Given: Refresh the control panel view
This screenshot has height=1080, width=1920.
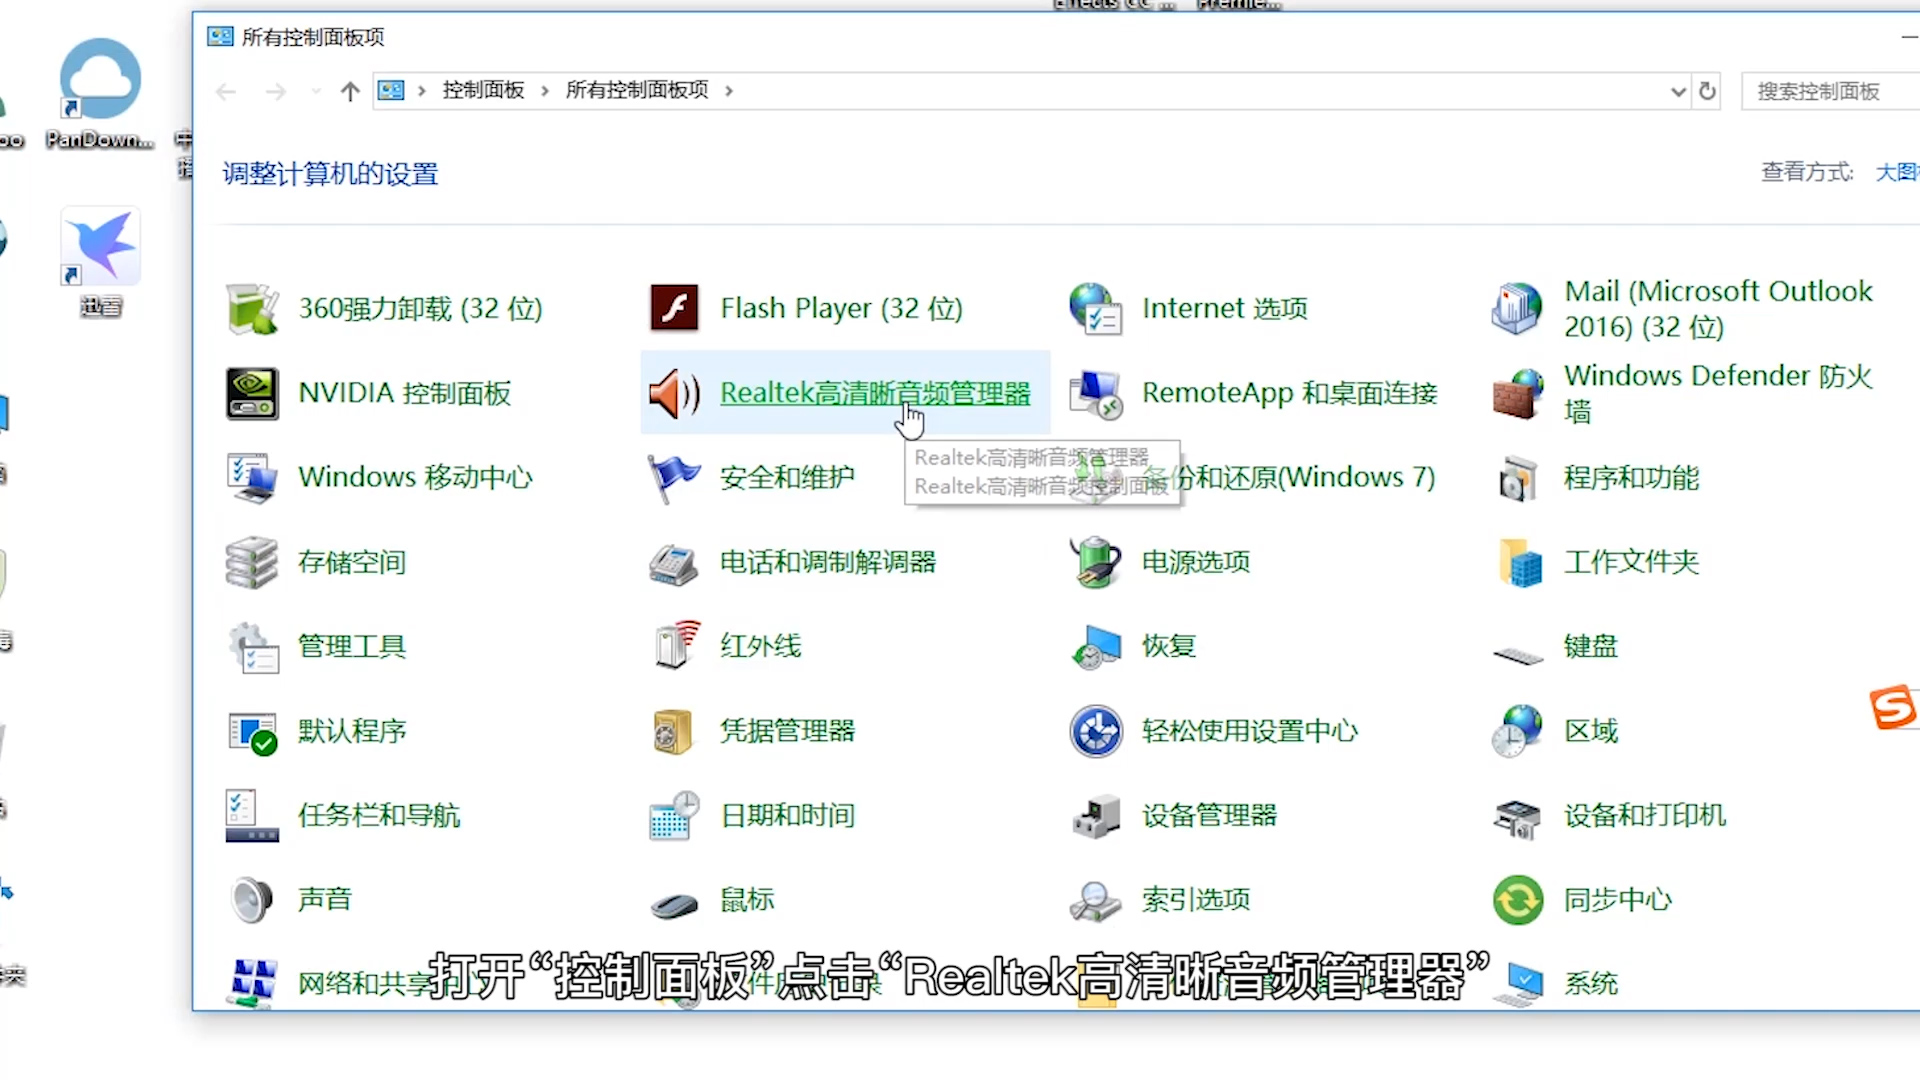Looking at the screenshot, I should click(x=1708, y=92).
